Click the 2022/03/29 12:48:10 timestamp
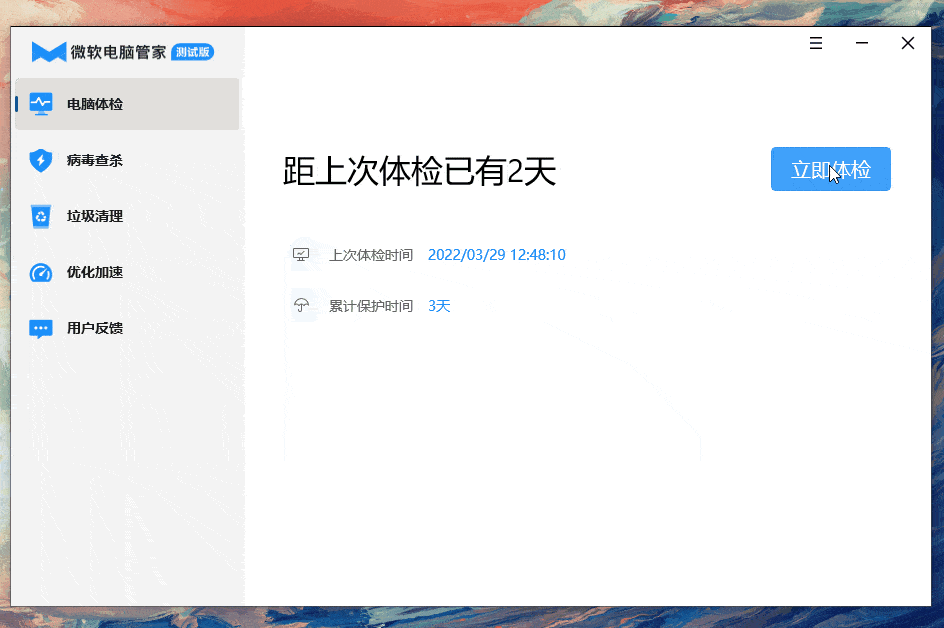 (497, 255)
